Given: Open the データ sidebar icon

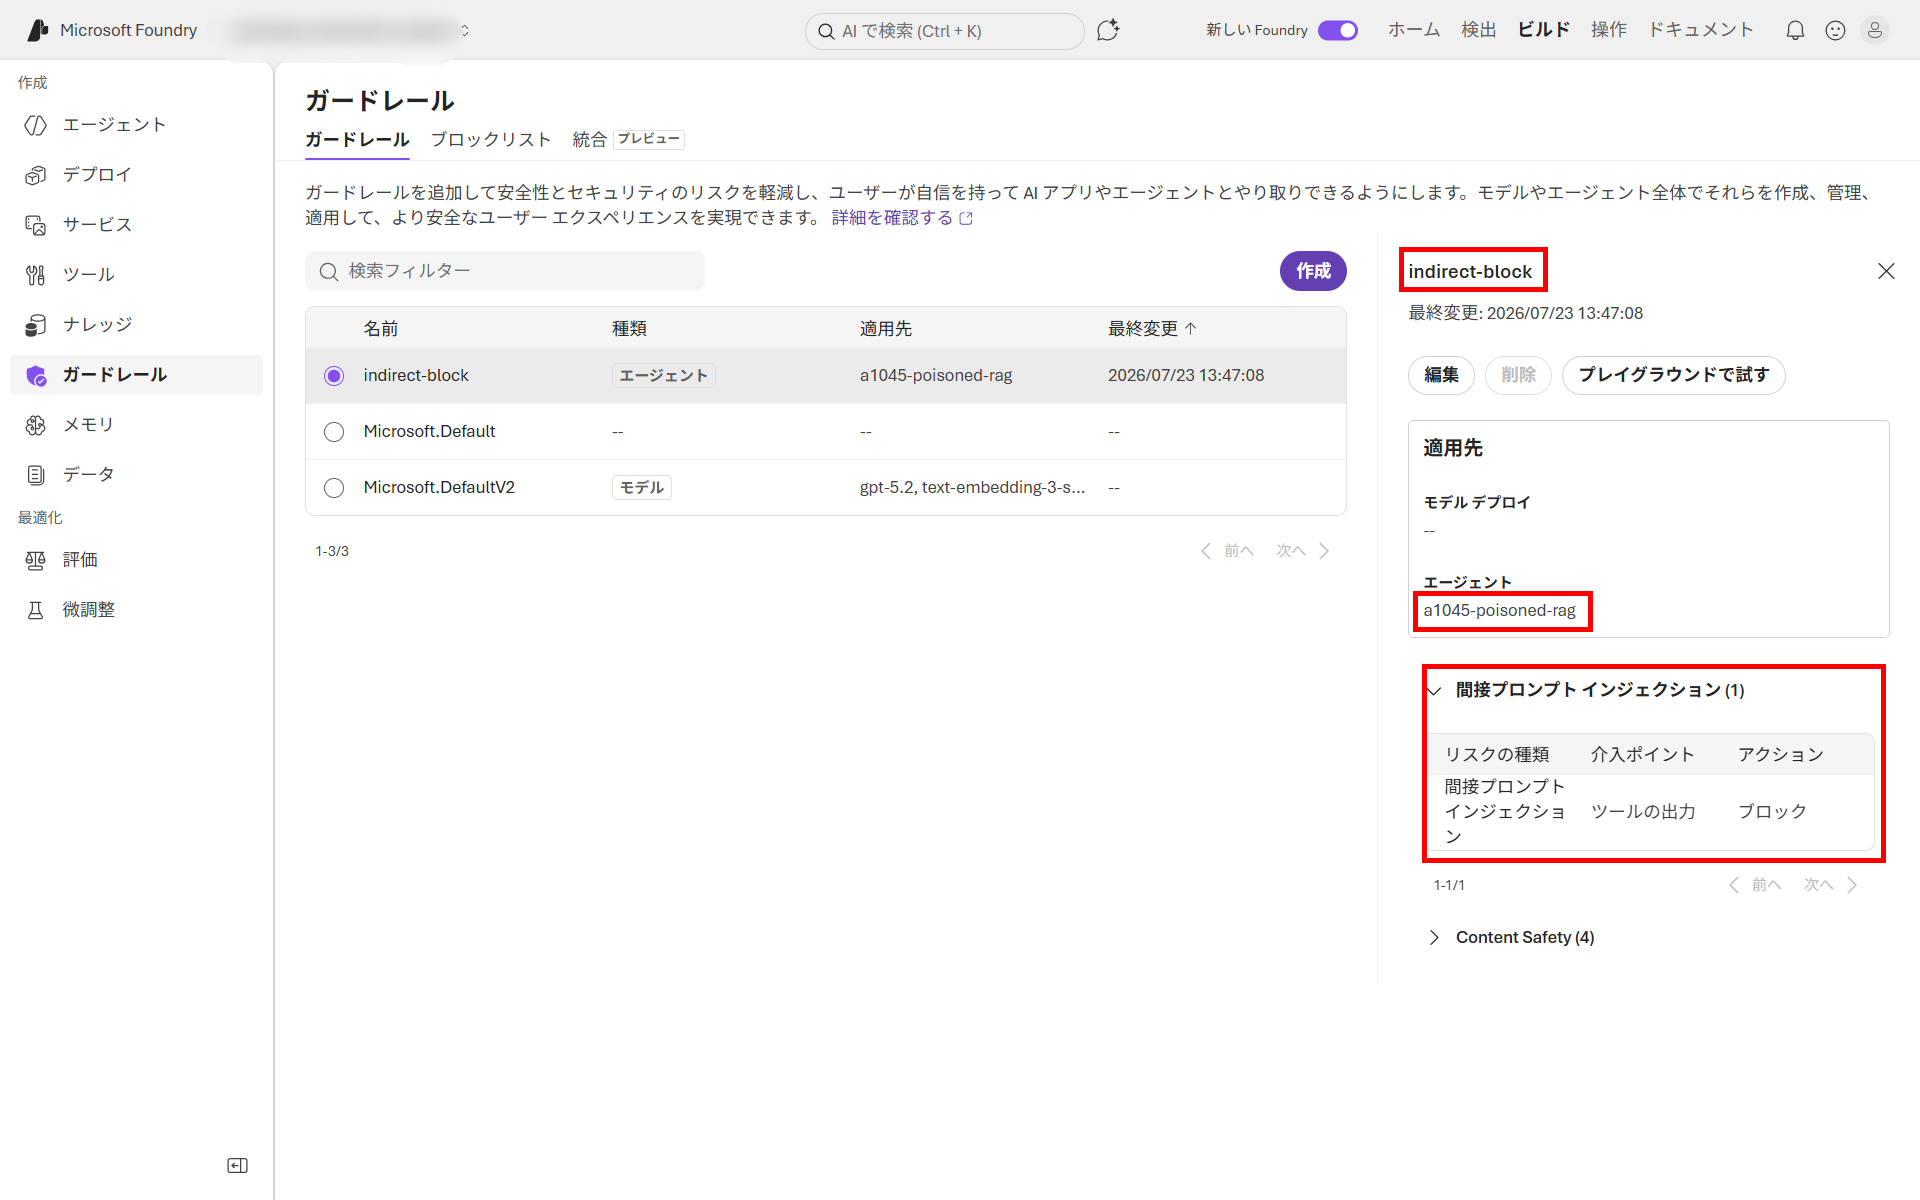Looking at the screenshot, I should tap(36, 475).
